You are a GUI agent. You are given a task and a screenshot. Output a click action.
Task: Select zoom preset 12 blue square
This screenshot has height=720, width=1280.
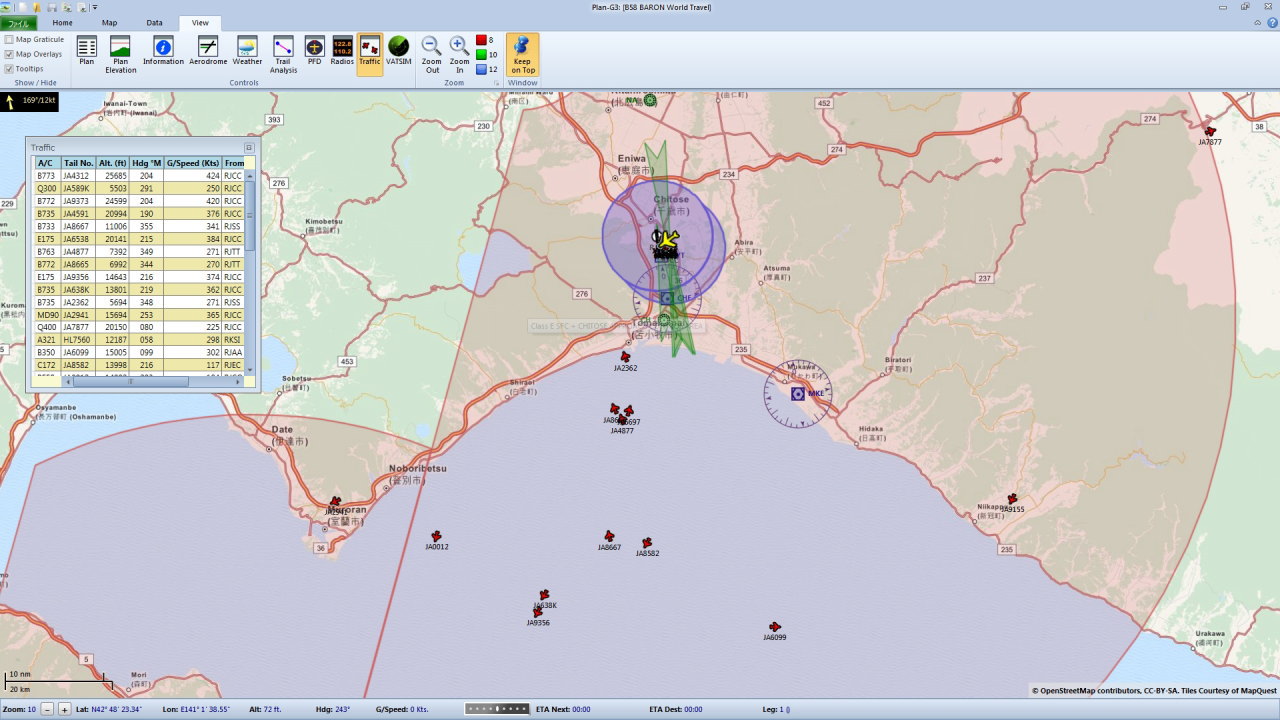[x=487, y=69]
